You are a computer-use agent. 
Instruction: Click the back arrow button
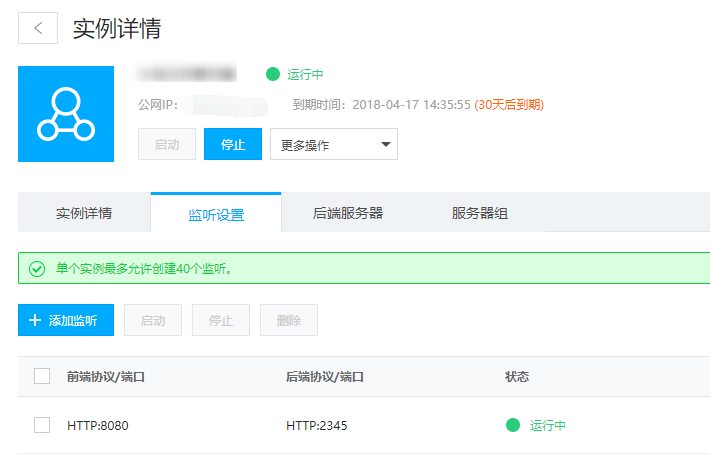coord(38,28)
